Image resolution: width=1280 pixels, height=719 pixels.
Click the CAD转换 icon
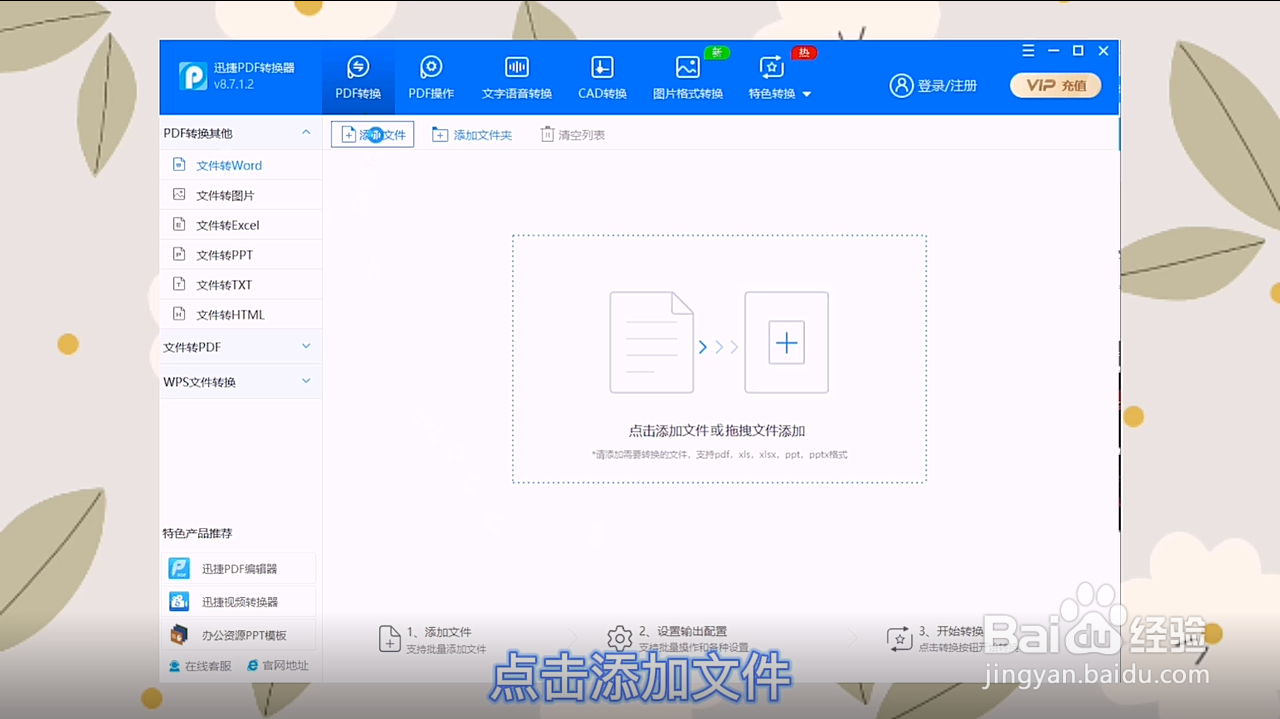click(x=602, y=67)
